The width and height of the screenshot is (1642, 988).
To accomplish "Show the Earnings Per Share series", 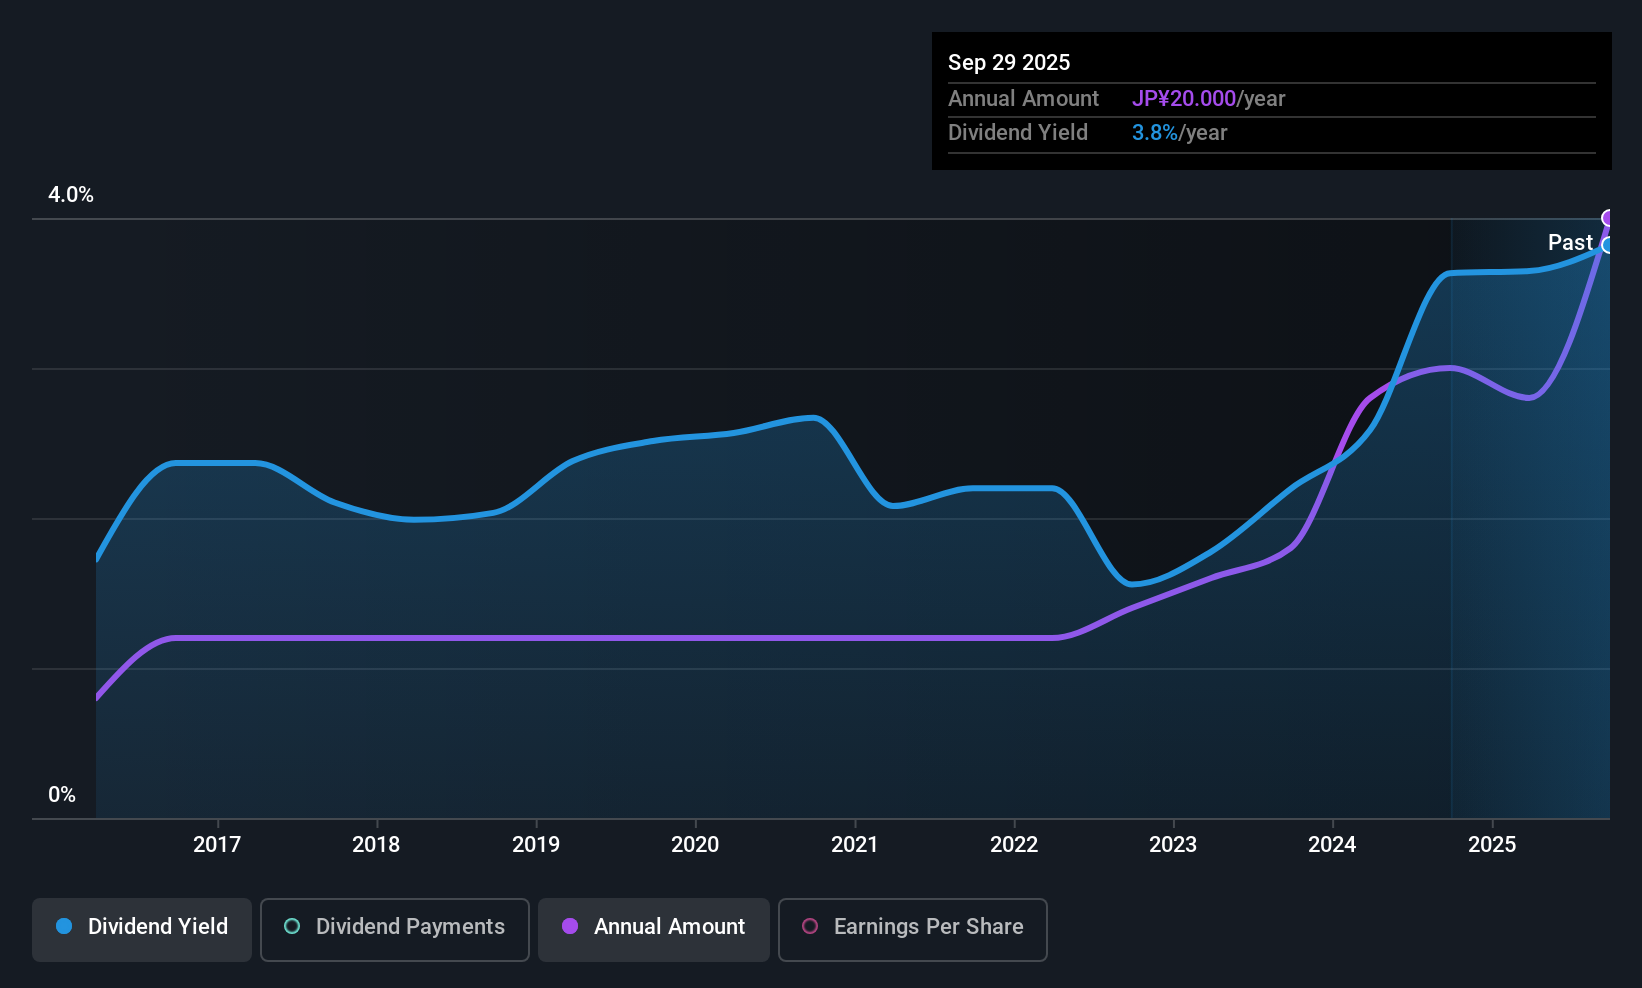I will click(x=912, y=927).
